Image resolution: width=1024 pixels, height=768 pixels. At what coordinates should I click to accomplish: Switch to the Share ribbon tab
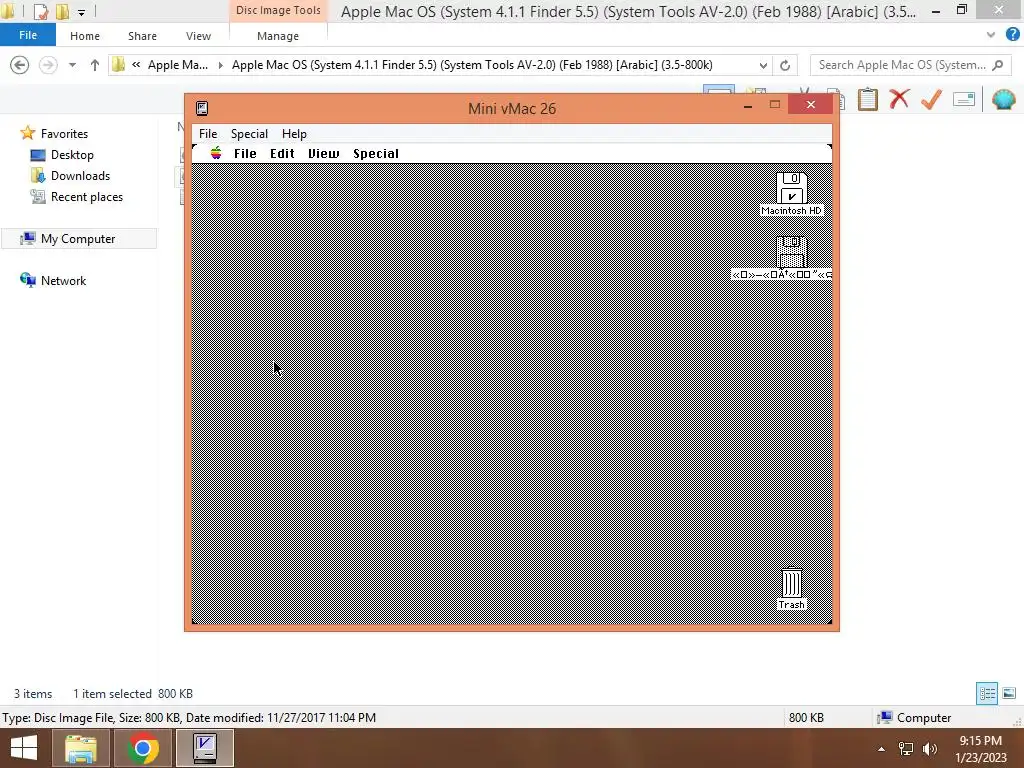(142, 36)
